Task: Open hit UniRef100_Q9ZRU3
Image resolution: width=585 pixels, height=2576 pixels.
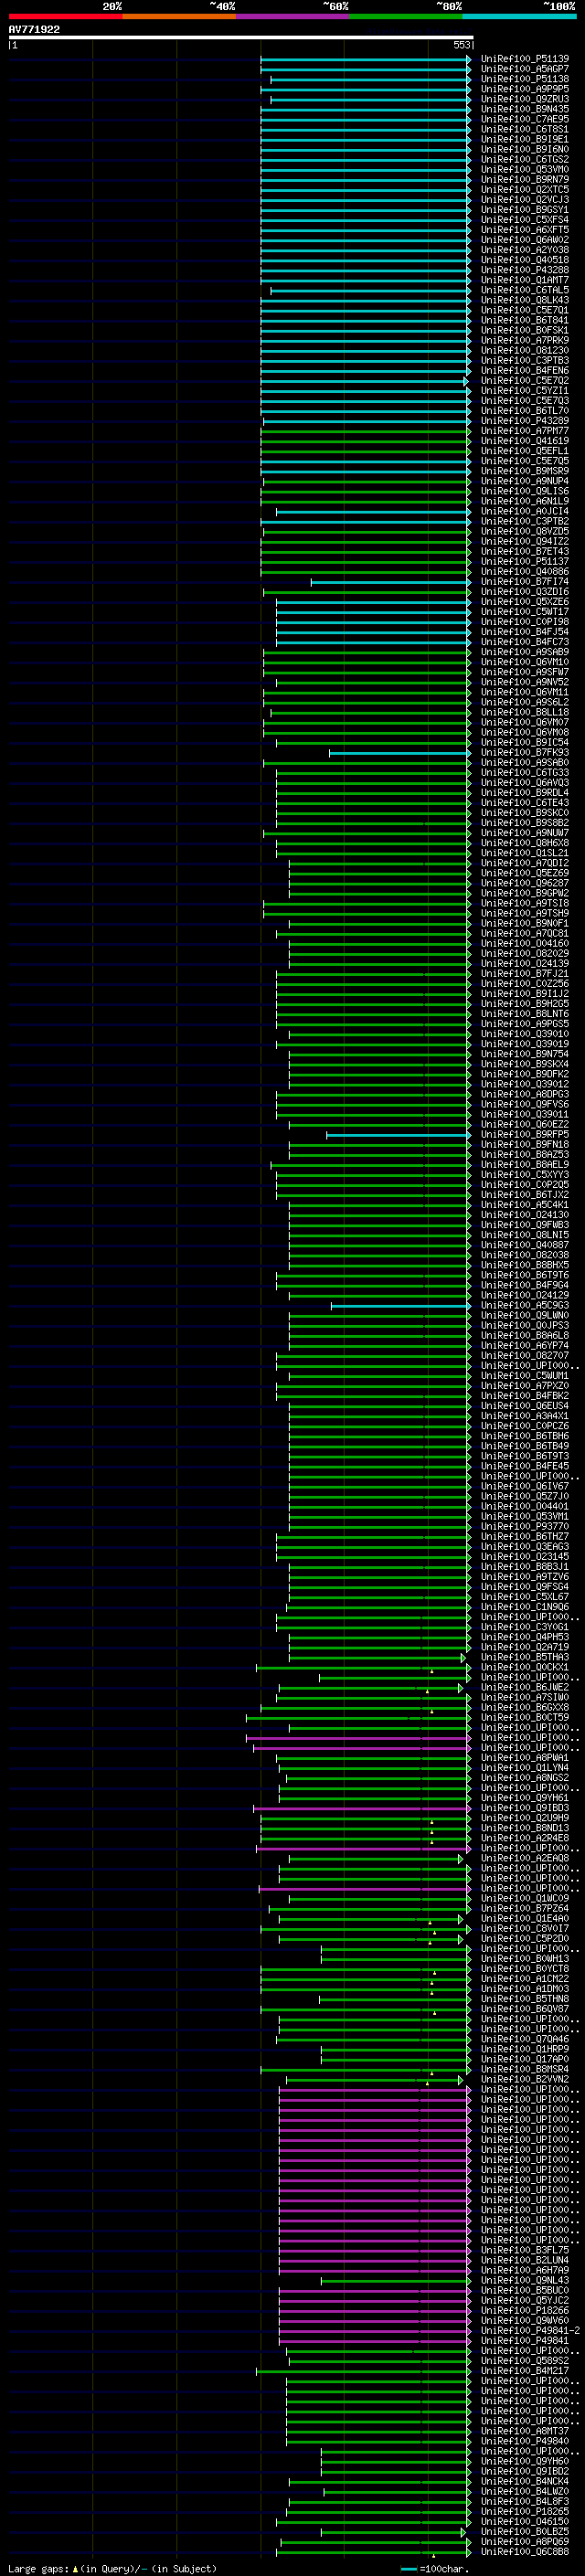Action: coord(525,99)
